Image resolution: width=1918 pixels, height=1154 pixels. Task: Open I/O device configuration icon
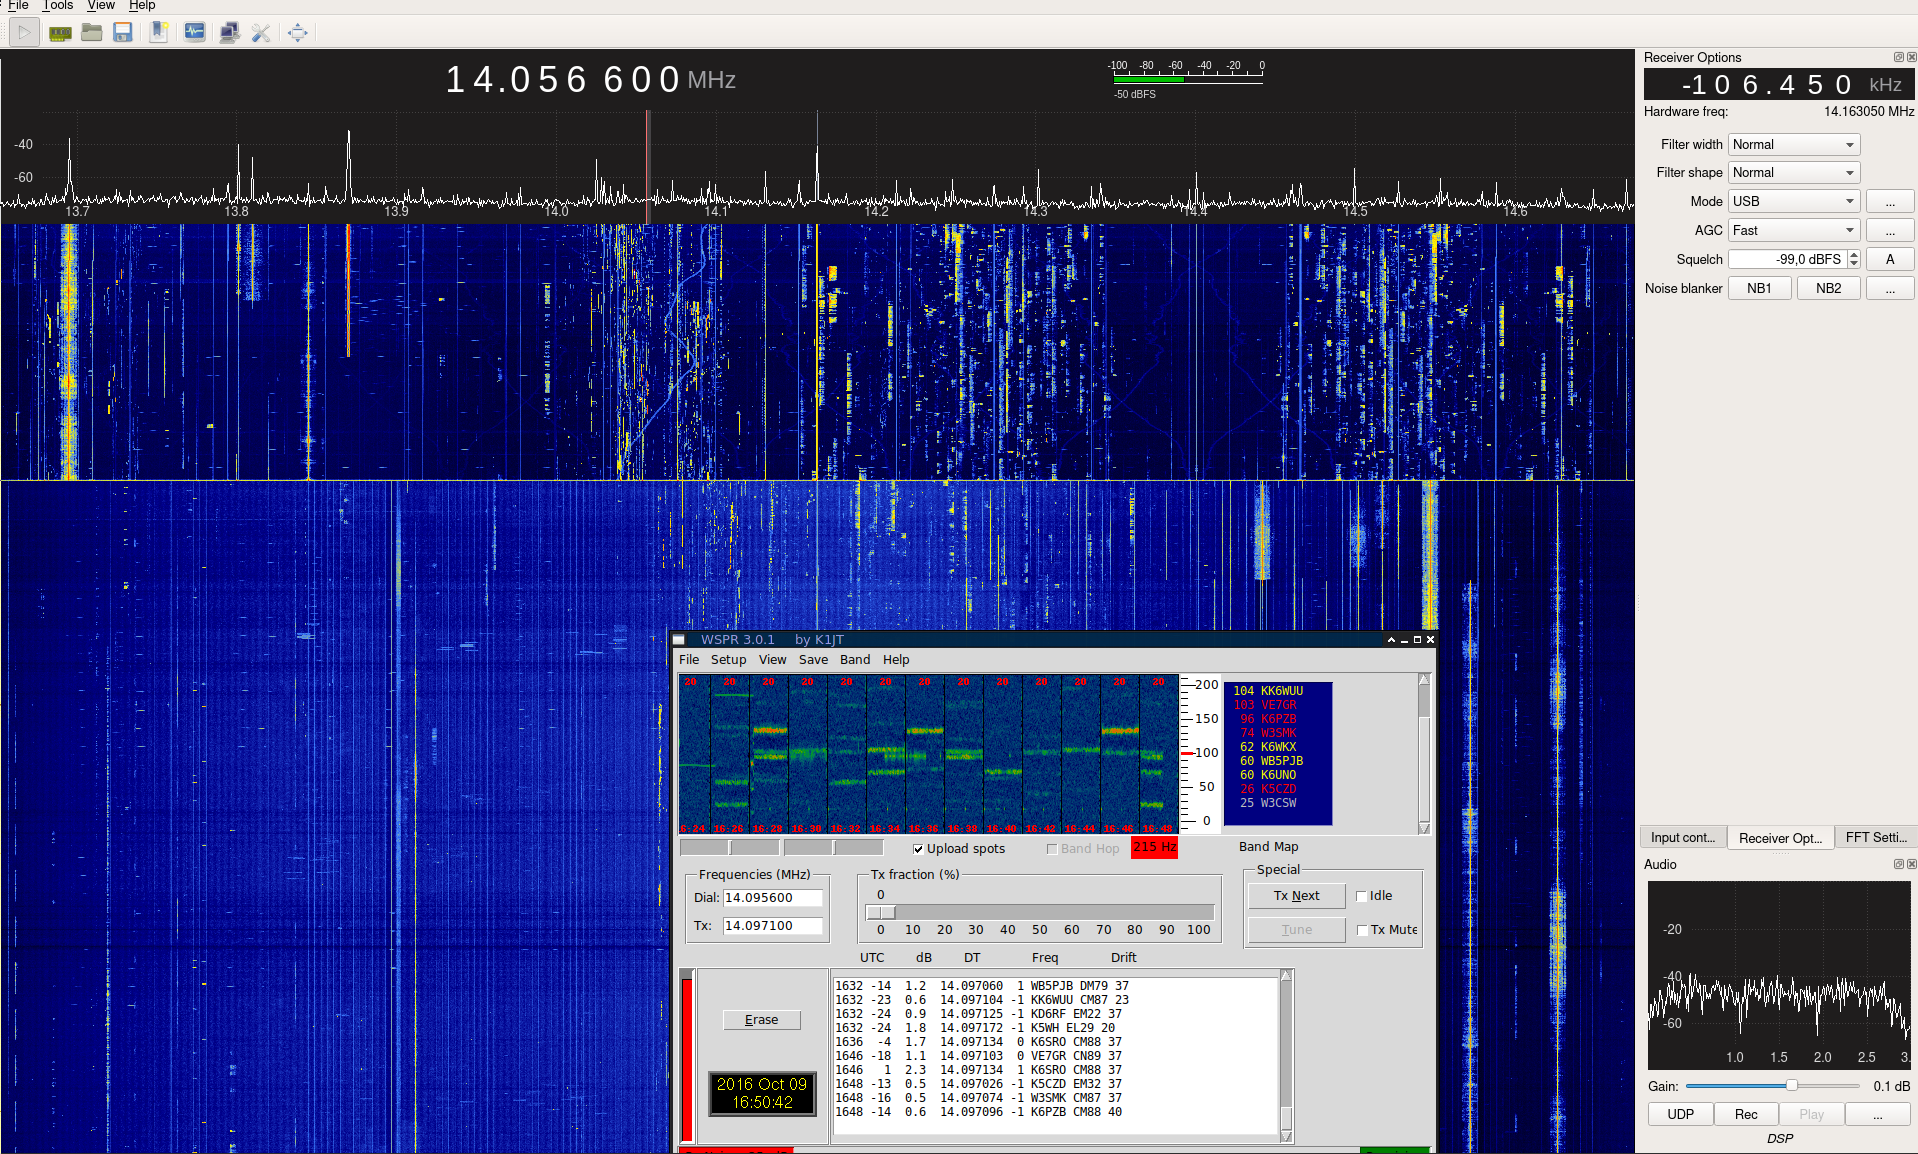[x=60, y=33]
